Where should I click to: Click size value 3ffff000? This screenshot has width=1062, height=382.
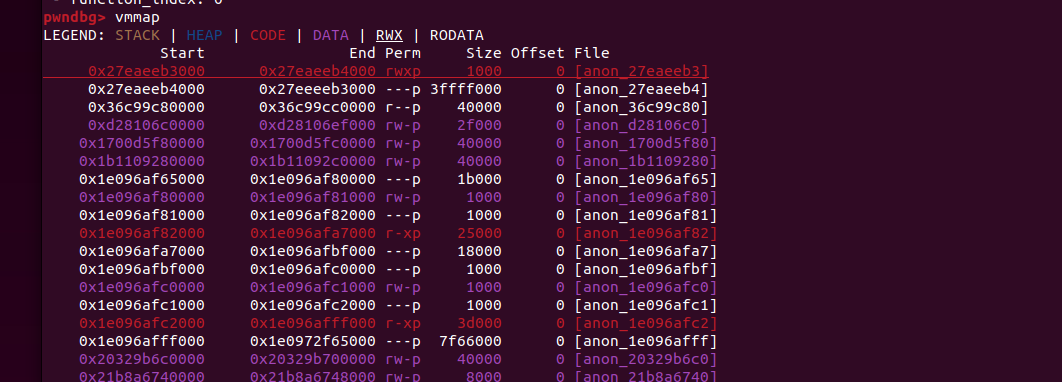pos(466,89)
